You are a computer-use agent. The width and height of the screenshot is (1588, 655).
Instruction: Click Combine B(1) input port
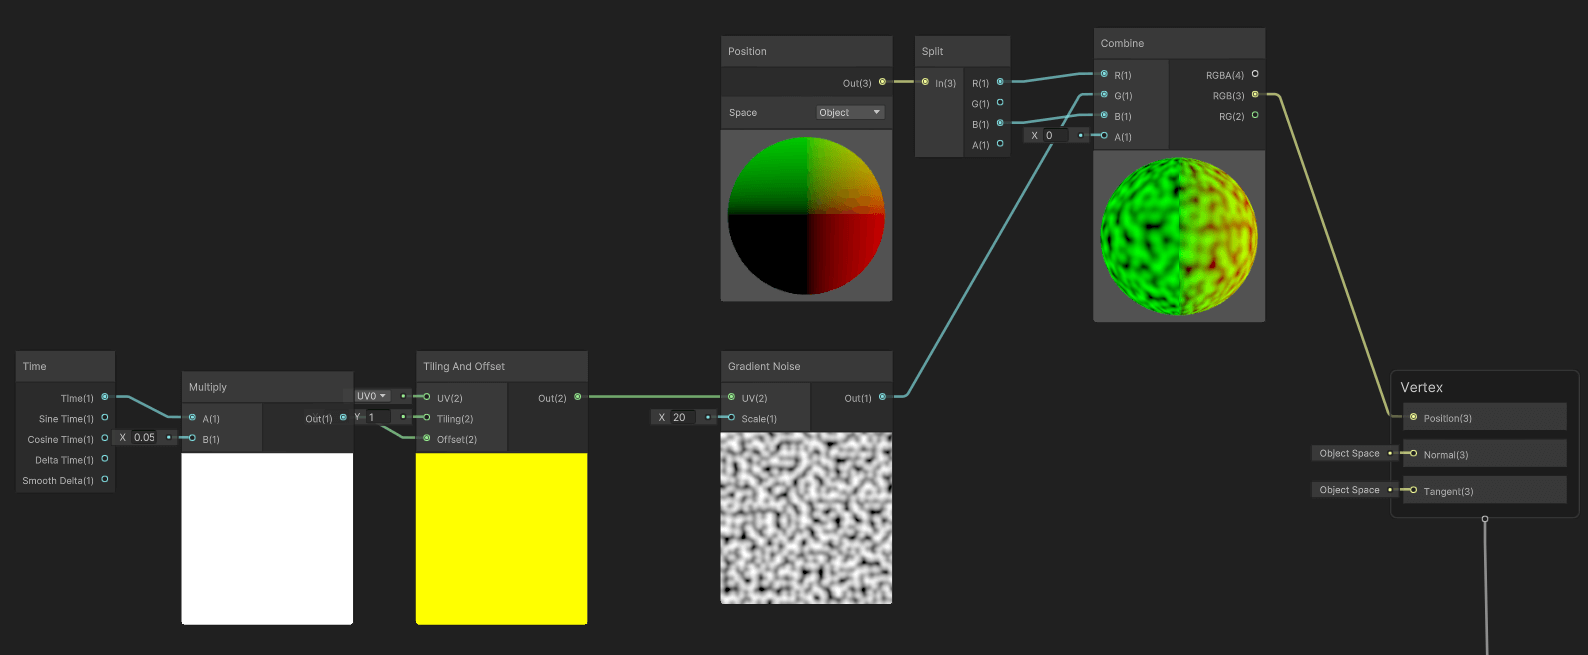[1104, 115]
